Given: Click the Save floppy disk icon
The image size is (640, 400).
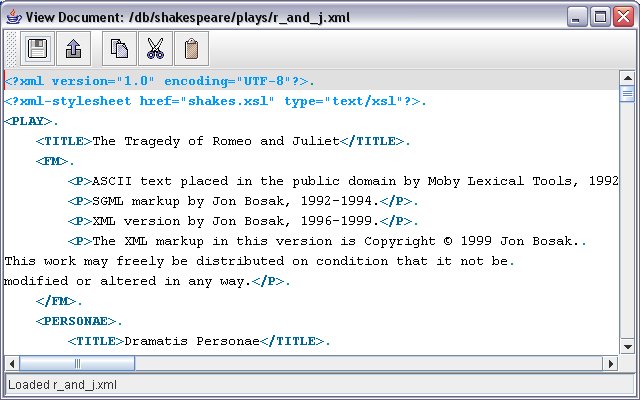Looking at the screenshot, I should (37, 48).
